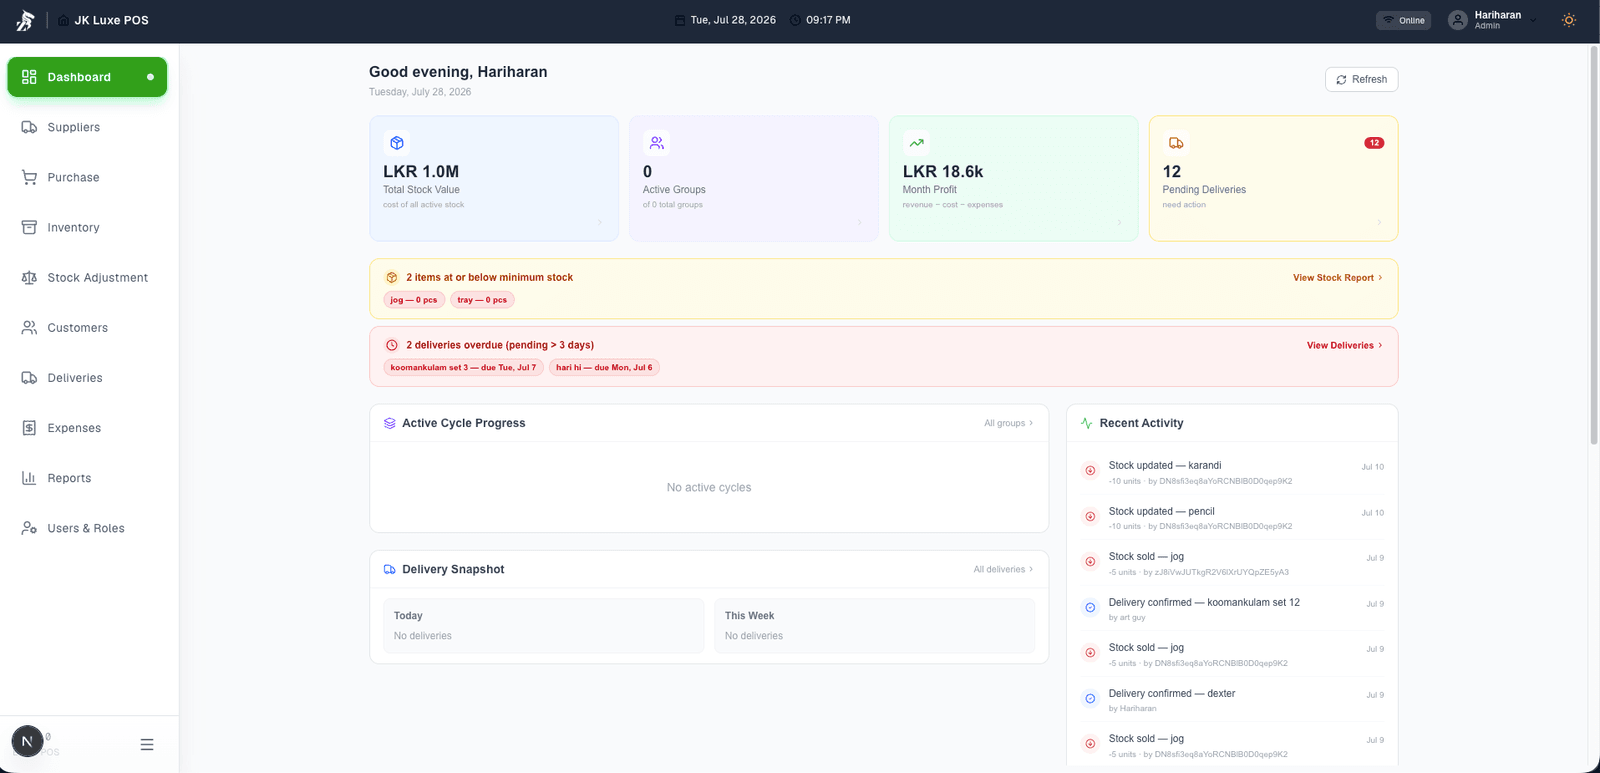
Task: Expand All groups in Active Cycle Progress
Action: coord(1008,423)
